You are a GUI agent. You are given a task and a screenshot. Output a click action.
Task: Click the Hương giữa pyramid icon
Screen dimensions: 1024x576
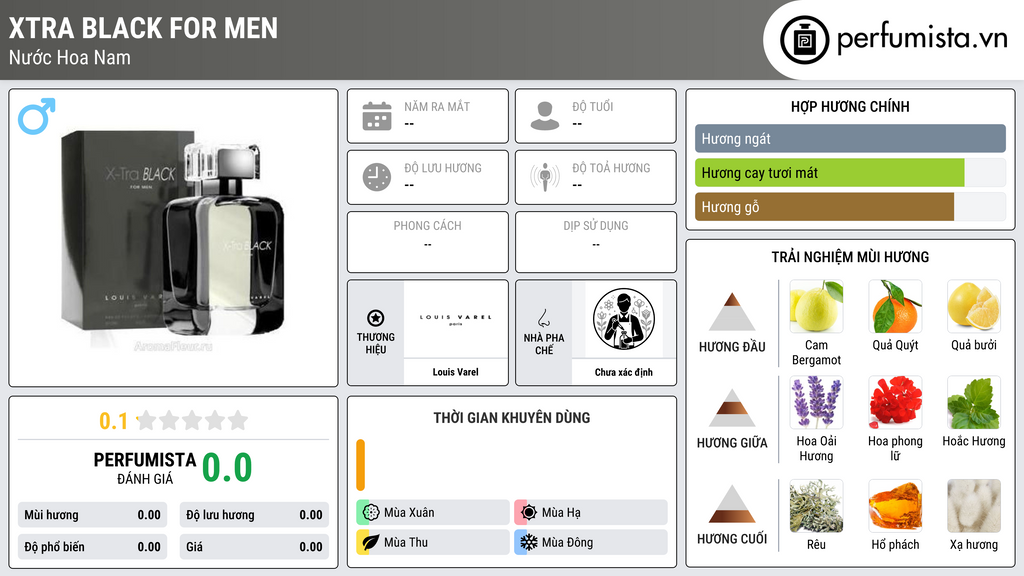coord(732,408)
